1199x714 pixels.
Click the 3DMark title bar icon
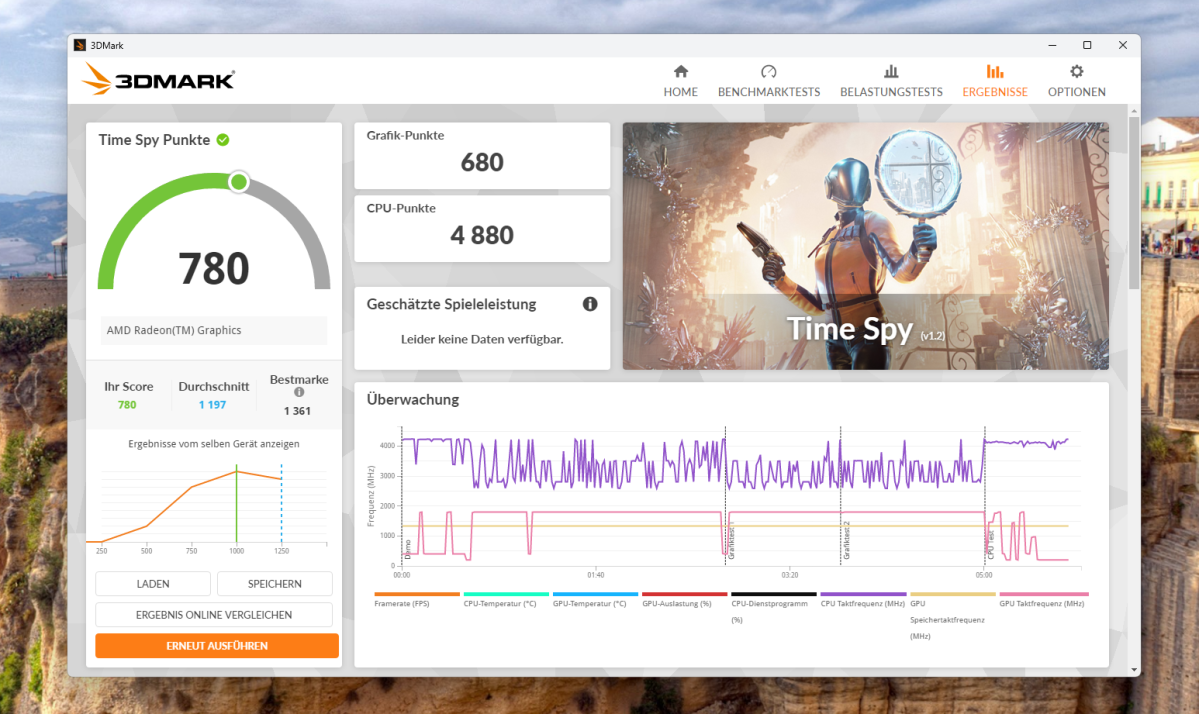[x=80, y=45]
